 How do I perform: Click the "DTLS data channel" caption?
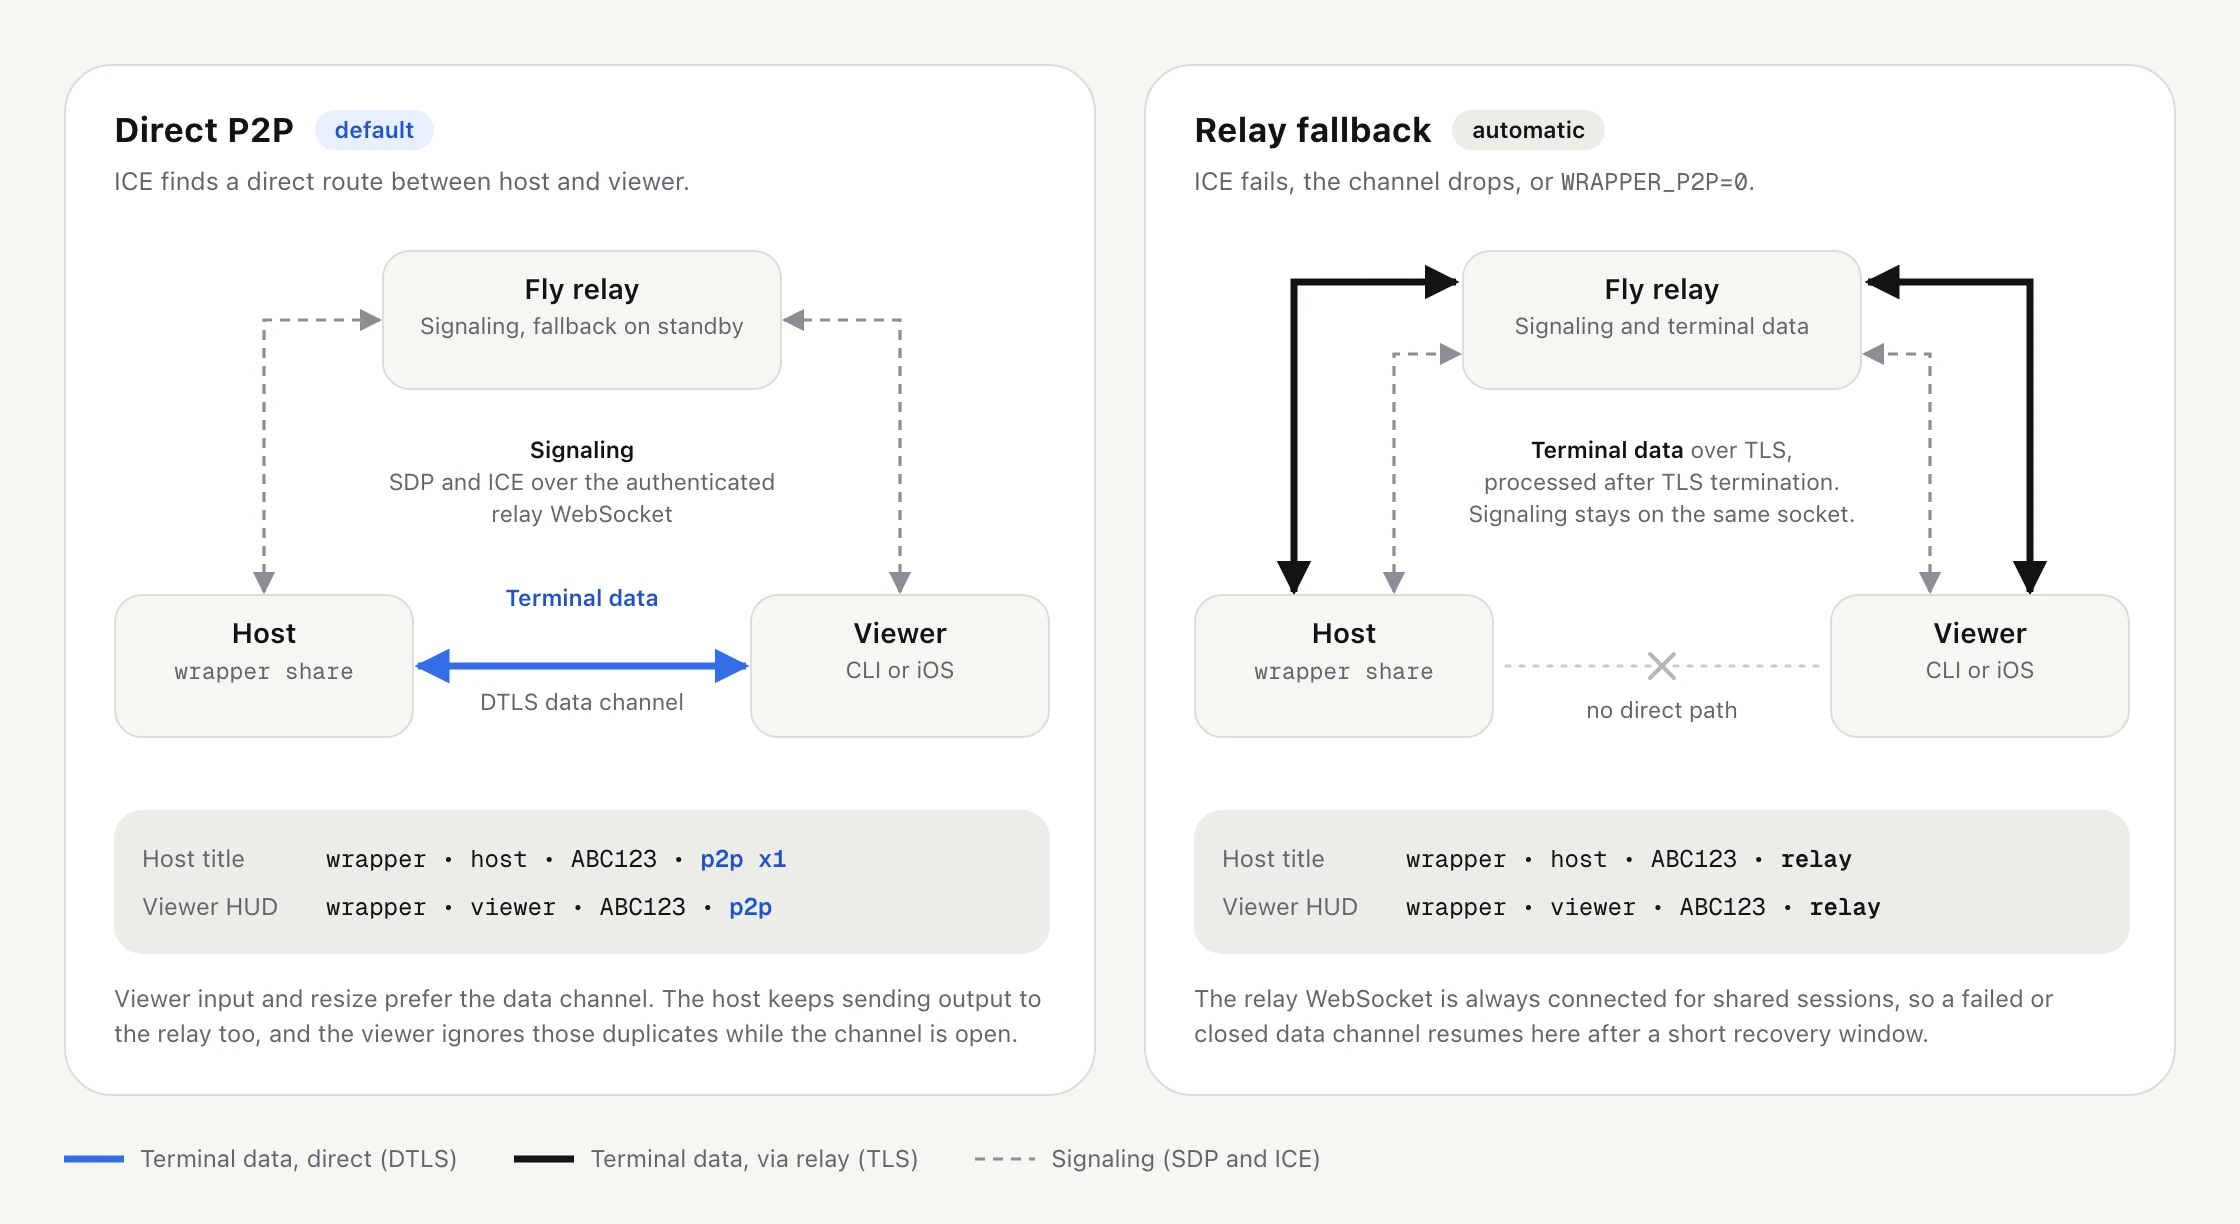click(x=582, y=702)
